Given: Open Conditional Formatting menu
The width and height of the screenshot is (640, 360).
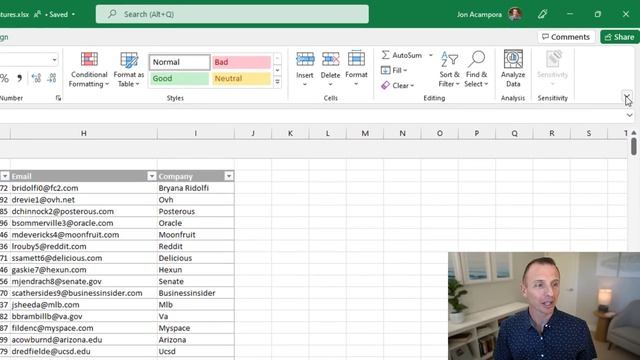Looking at the screenshot, I should click(89, 69).
